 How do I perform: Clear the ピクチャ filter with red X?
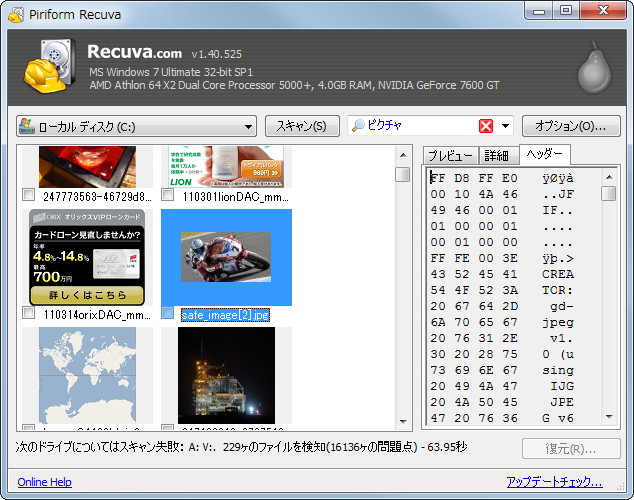tap(486, 126)
